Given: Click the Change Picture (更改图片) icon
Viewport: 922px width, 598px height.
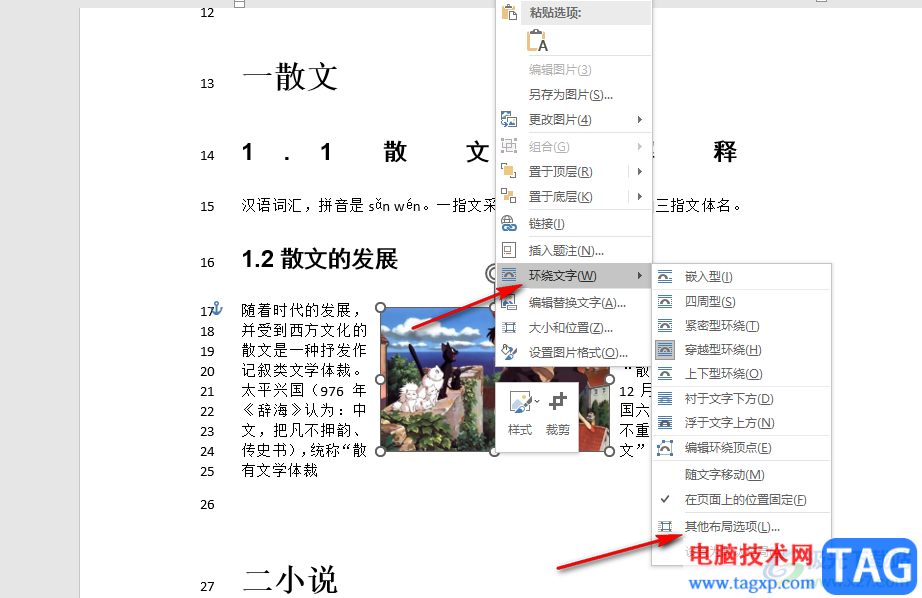Looking at the screenshot, I should pyautogui.click(x=509, y=119).
